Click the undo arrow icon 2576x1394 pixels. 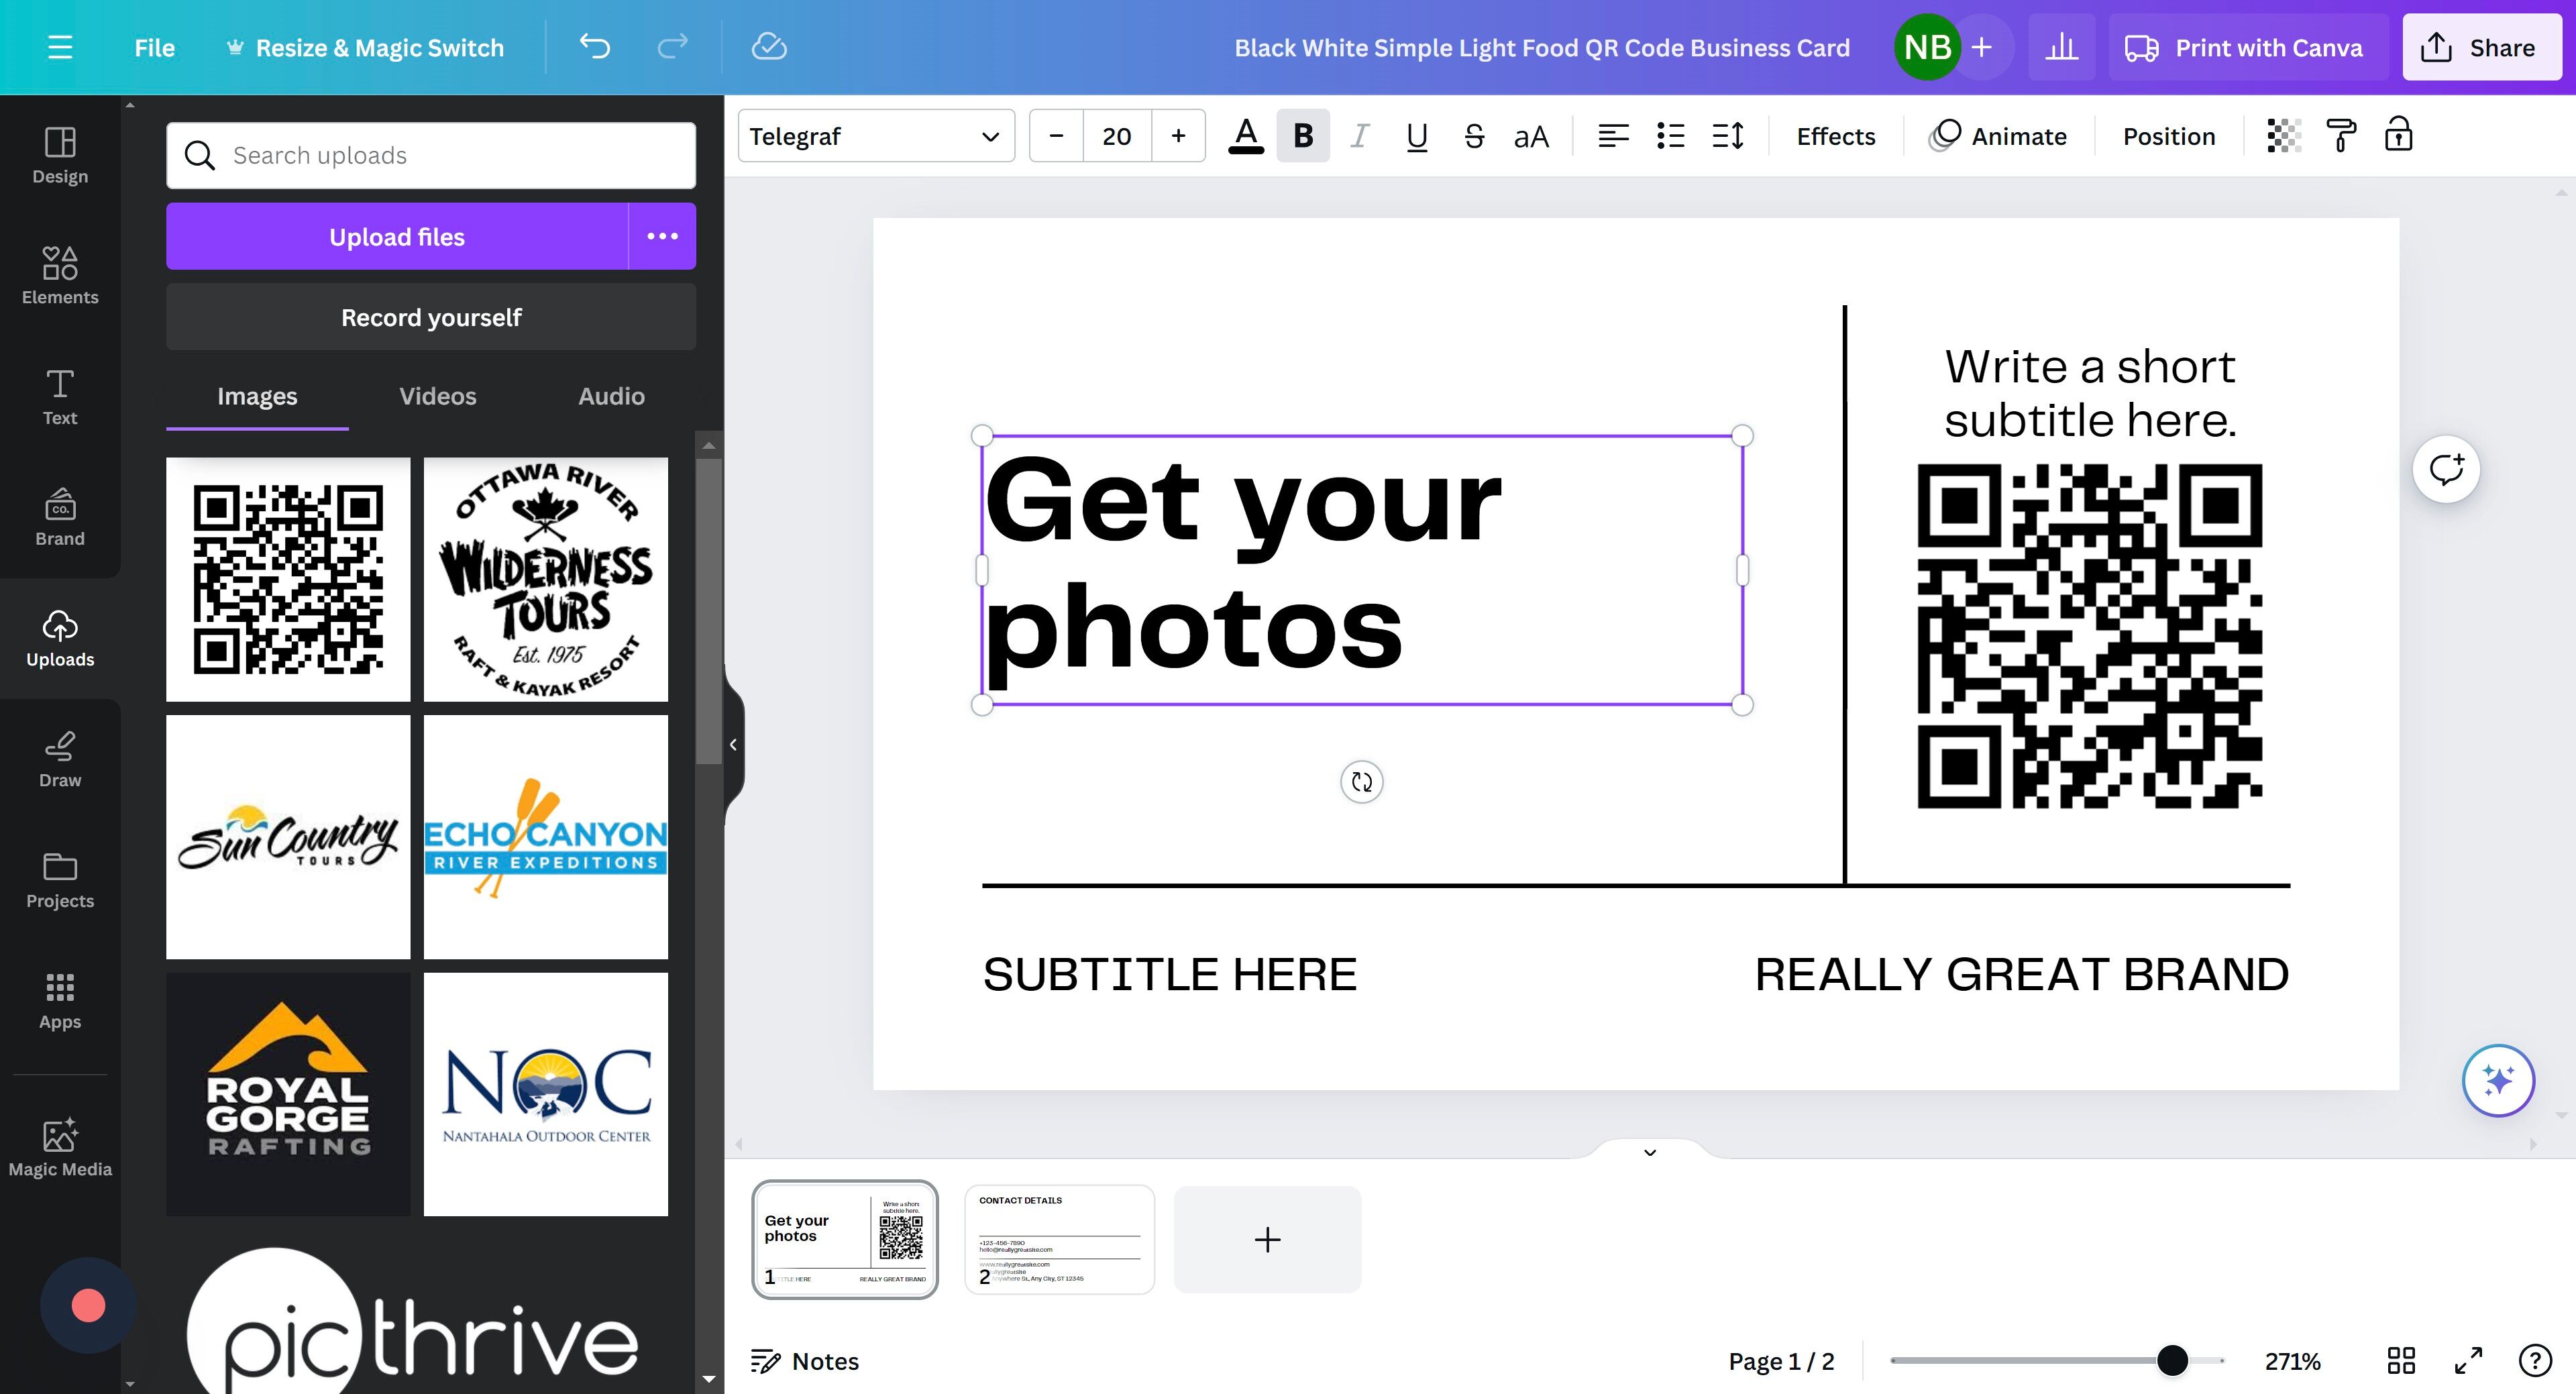[594, 47]
